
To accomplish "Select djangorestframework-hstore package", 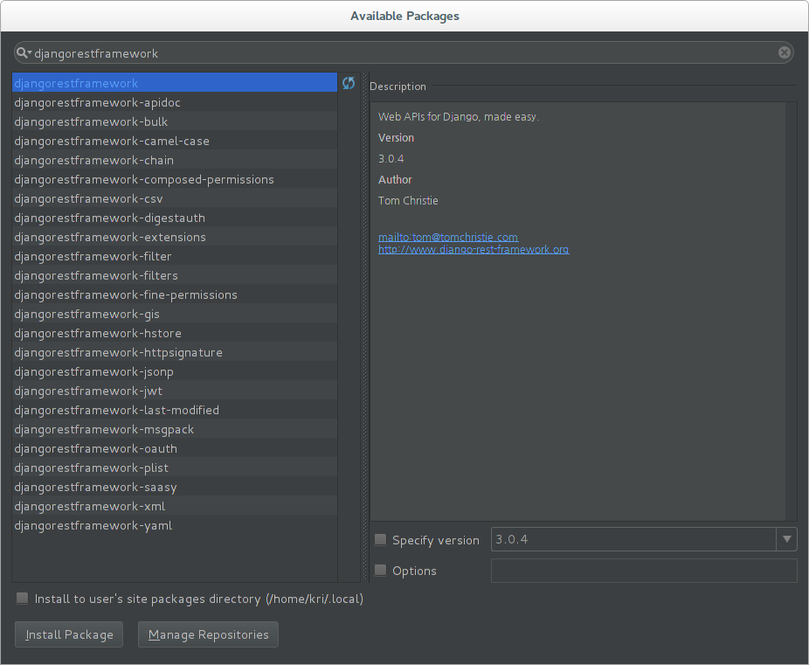I will [174, 333].
